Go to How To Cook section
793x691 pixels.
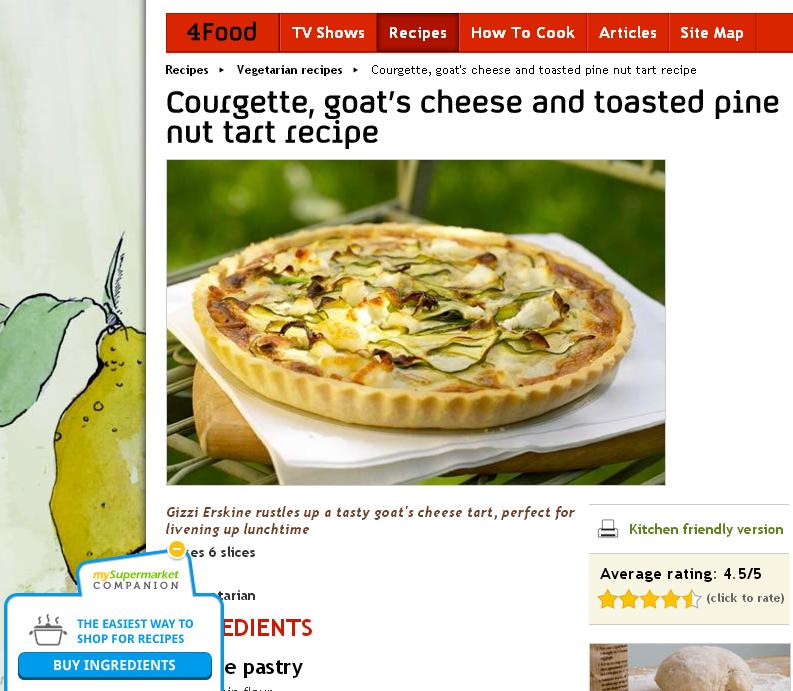pyautogui.click(x=522, y=33)
